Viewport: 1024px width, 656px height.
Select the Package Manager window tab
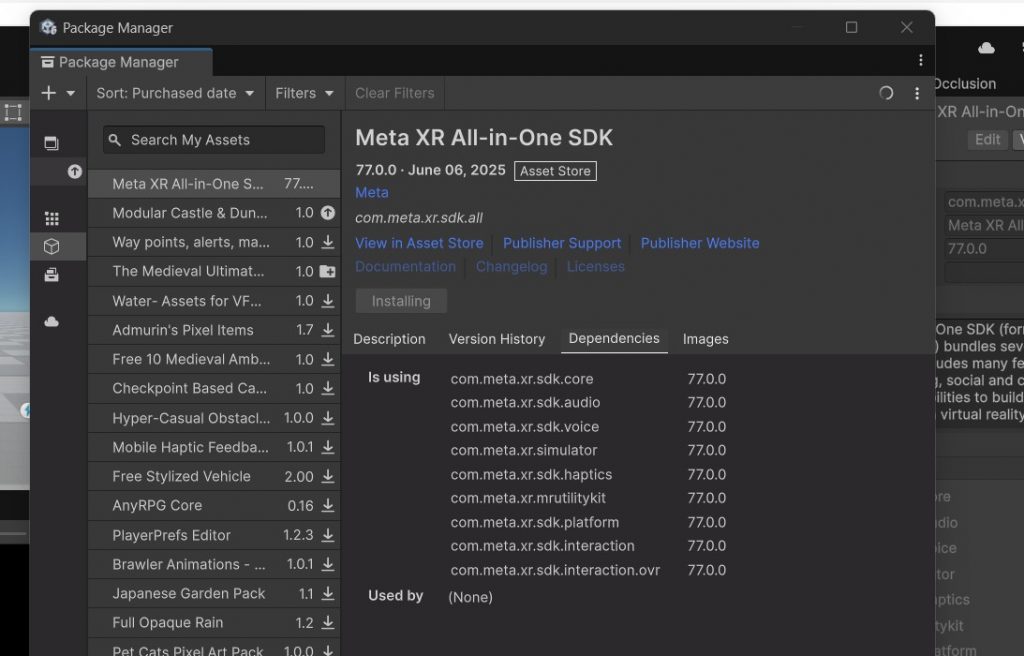[x=121, y=62]
